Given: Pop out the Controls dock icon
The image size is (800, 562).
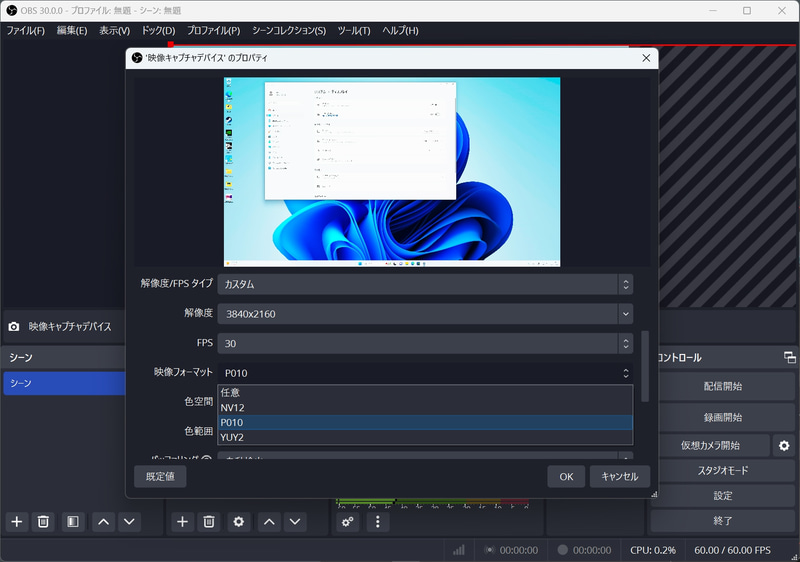Looking at the screenshot, I should tap(790, 357).
